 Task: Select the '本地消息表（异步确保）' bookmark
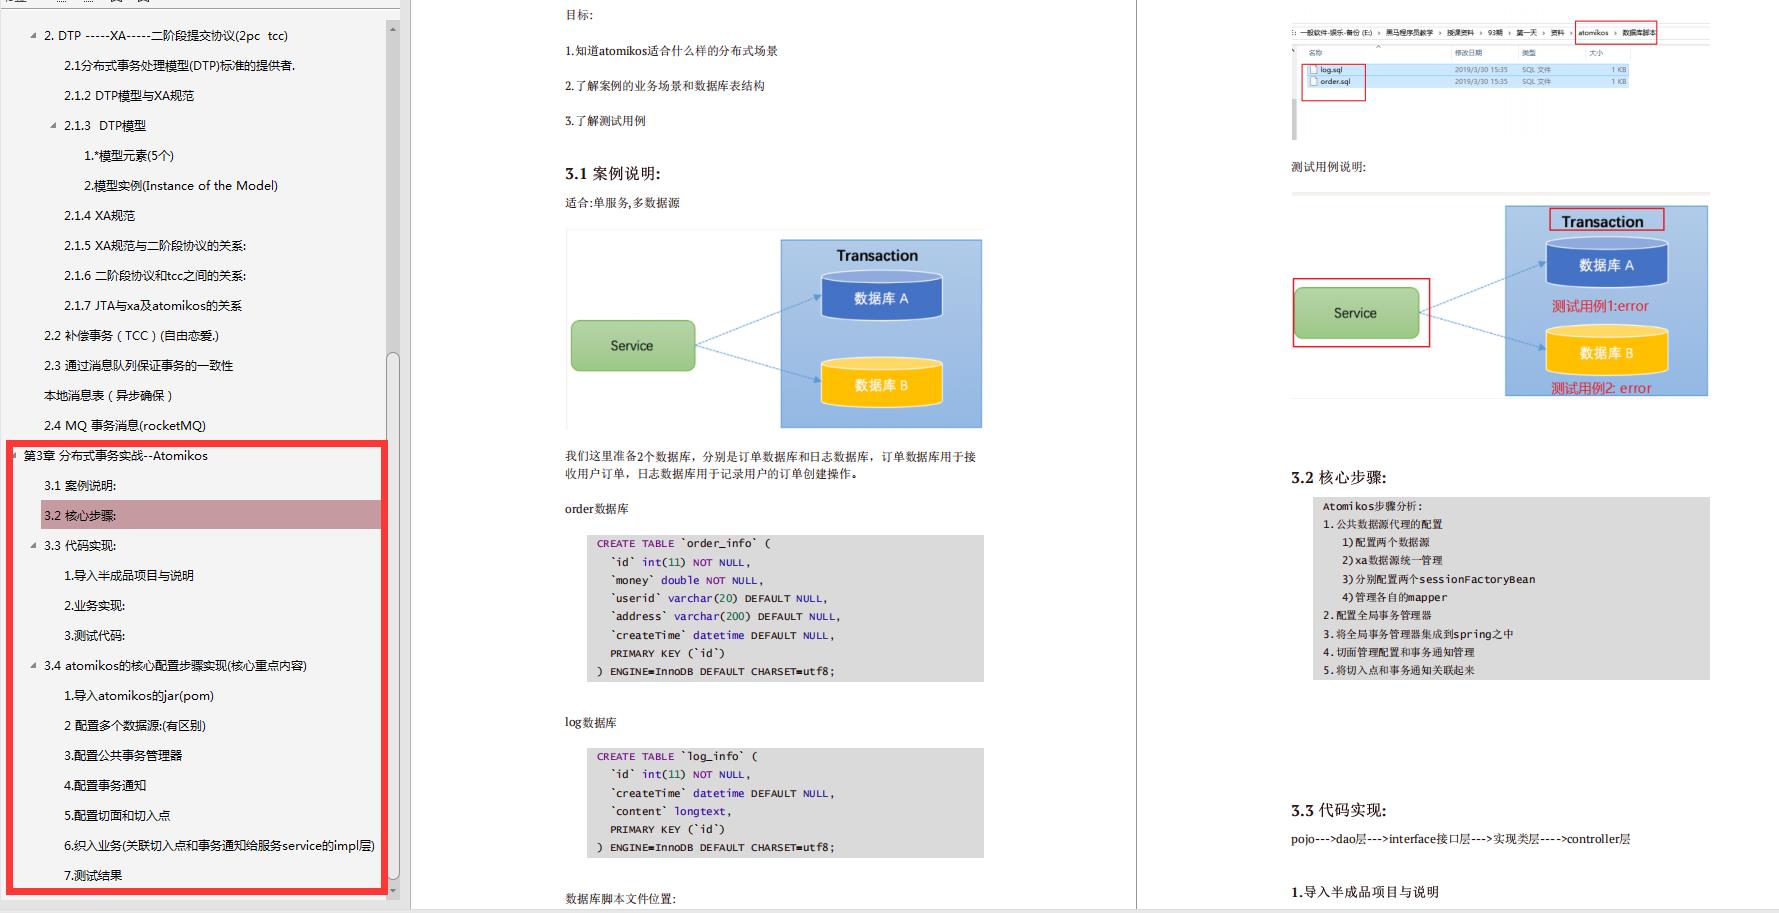pyautogui.click(x=109, y=396)
